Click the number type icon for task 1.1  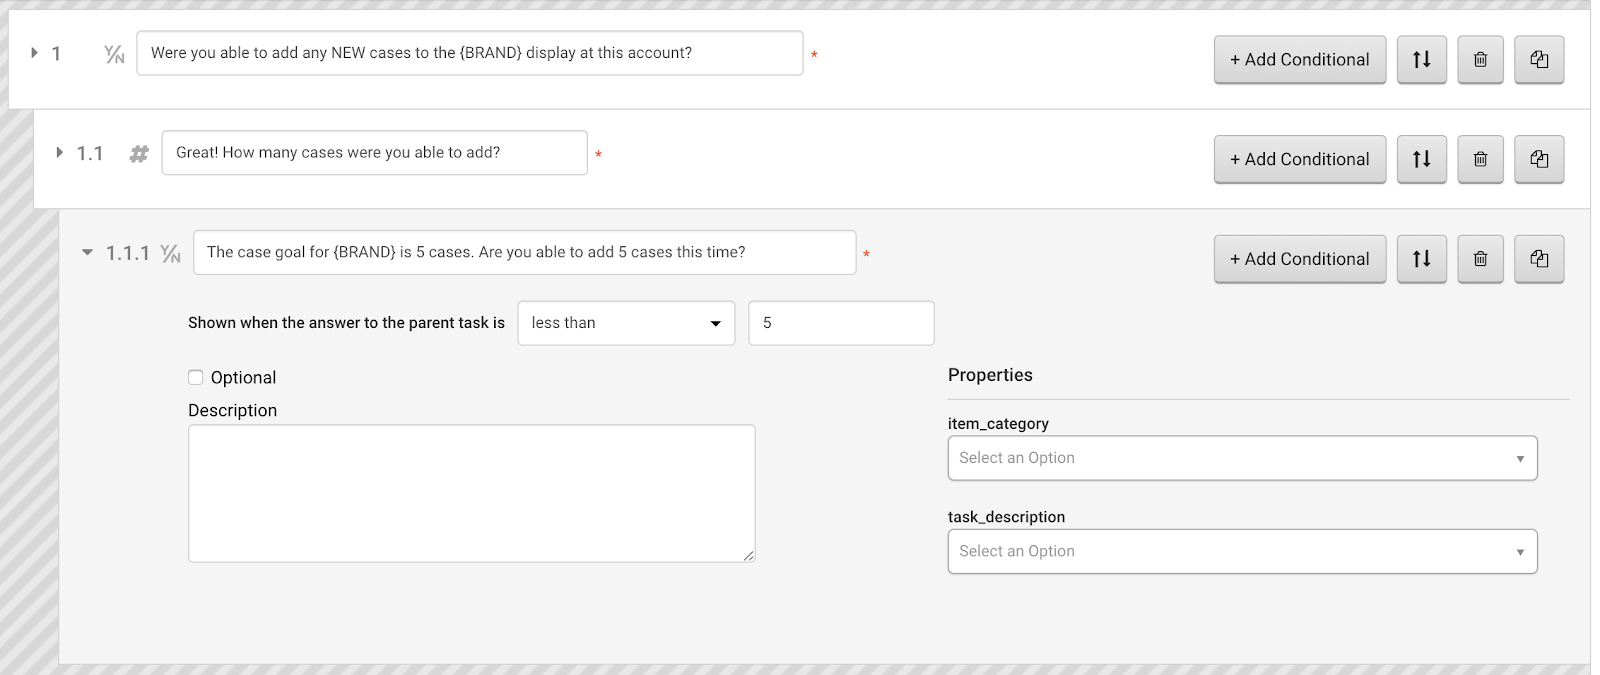[x=139, y=154]
